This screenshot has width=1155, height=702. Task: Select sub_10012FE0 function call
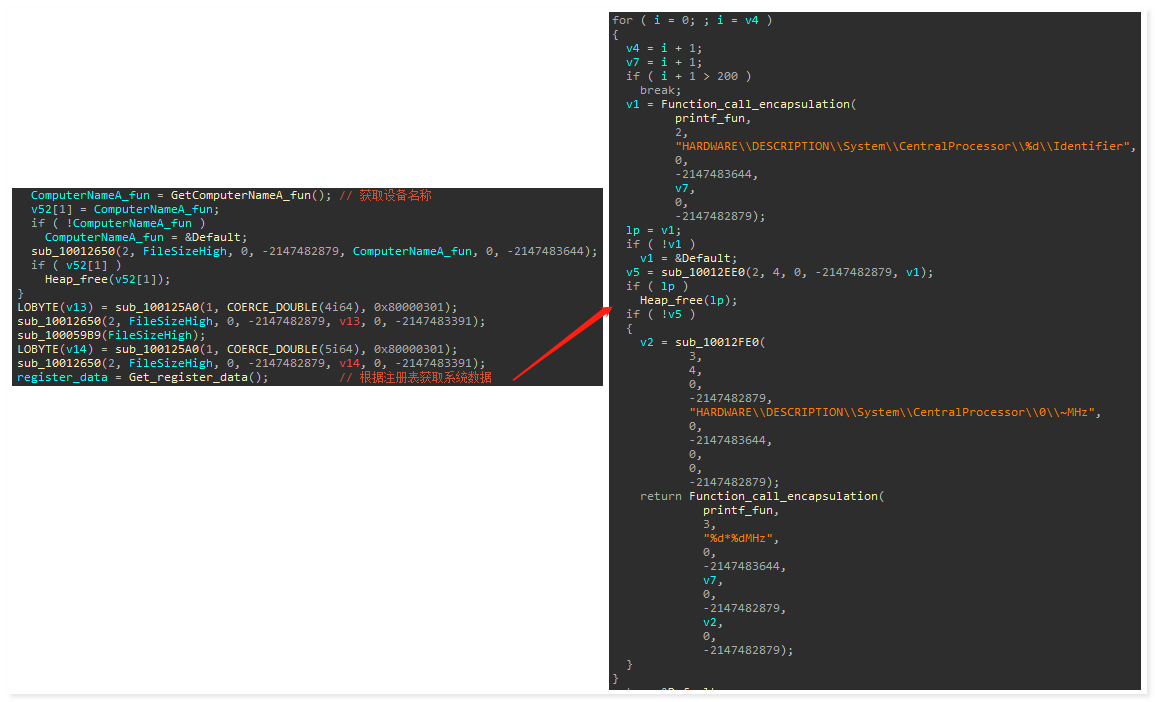pyautogui.click(x=717, y=342)
